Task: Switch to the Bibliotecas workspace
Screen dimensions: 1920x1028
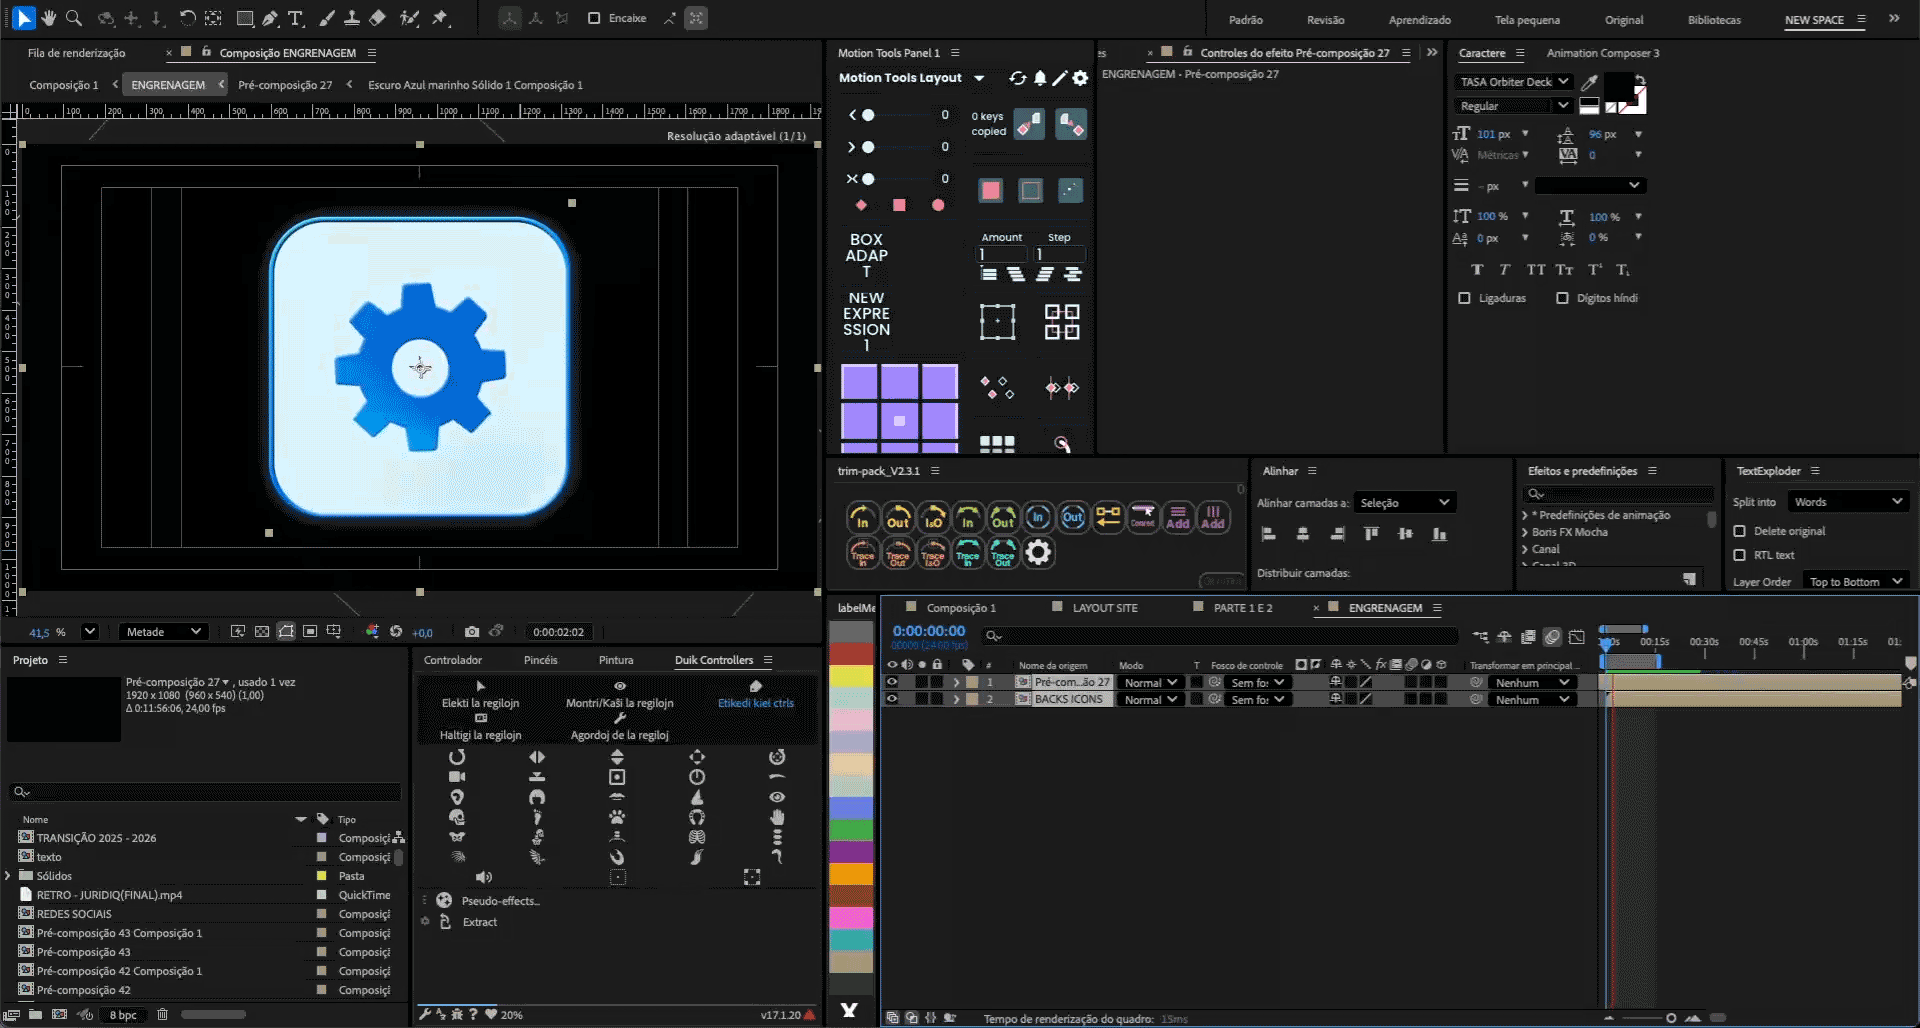Action: click(x=1714, y=20)
